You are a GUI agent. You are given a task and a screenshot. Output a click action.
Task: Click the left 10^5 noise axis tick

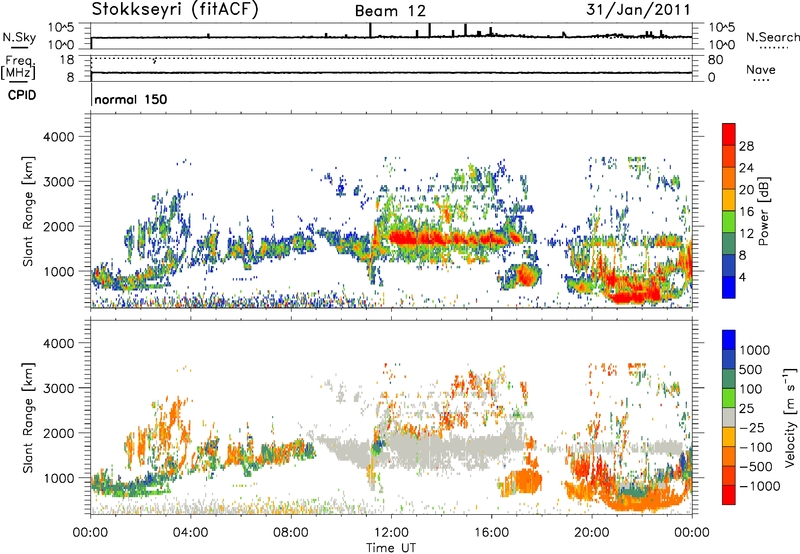coord(61,28)
